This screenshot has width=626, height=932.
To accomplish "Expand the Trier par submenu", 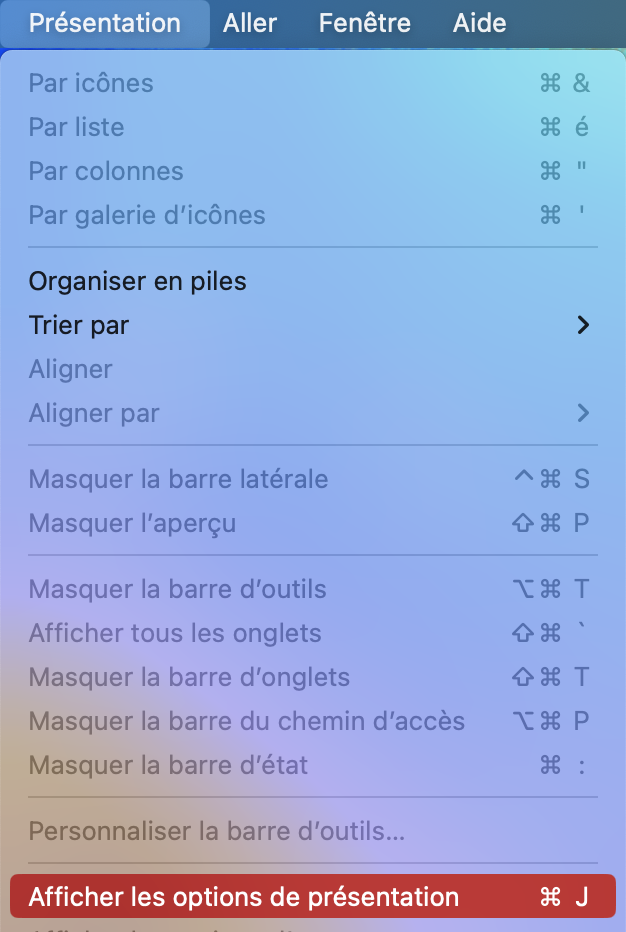I will (79, 325).
